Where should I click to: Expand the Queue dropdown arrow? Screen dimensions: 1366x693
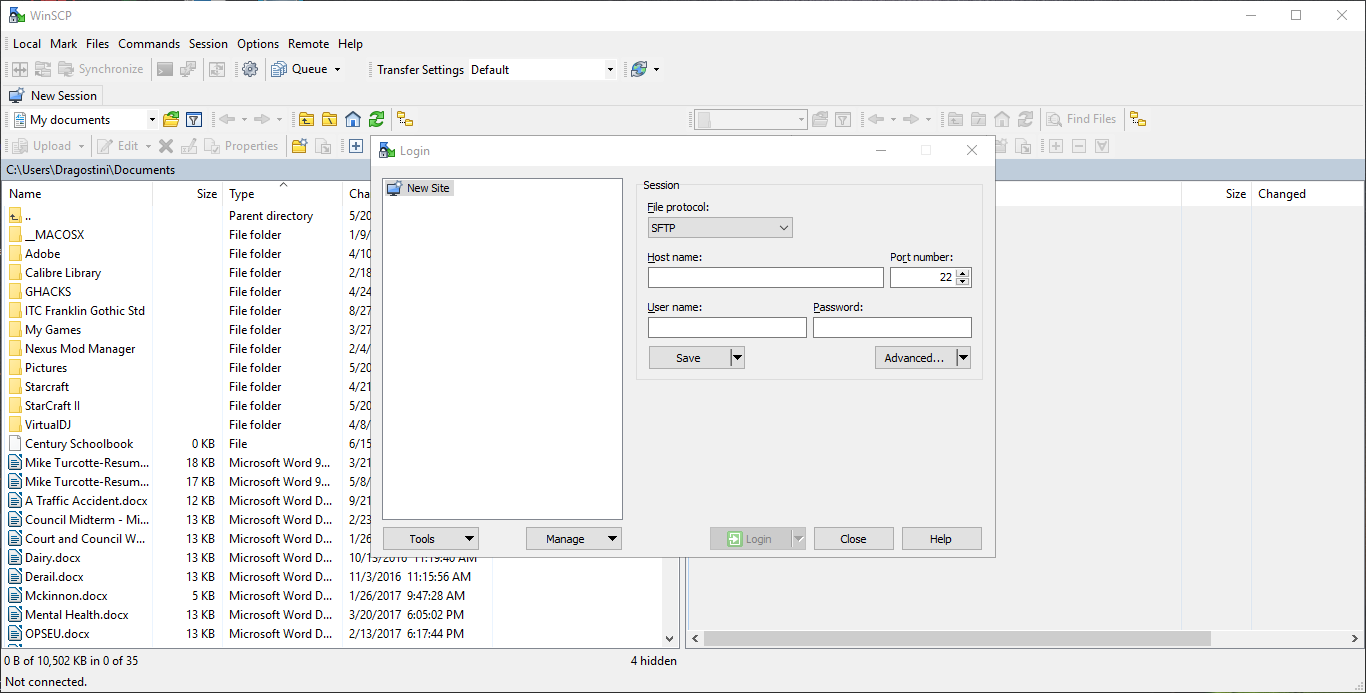(x=337, y=70)
